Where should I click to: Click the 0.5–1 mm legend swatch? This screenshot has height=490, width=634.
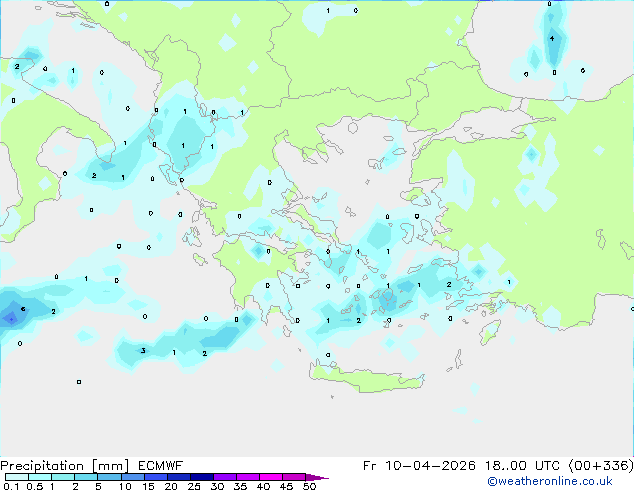click(x=40, y=477)
